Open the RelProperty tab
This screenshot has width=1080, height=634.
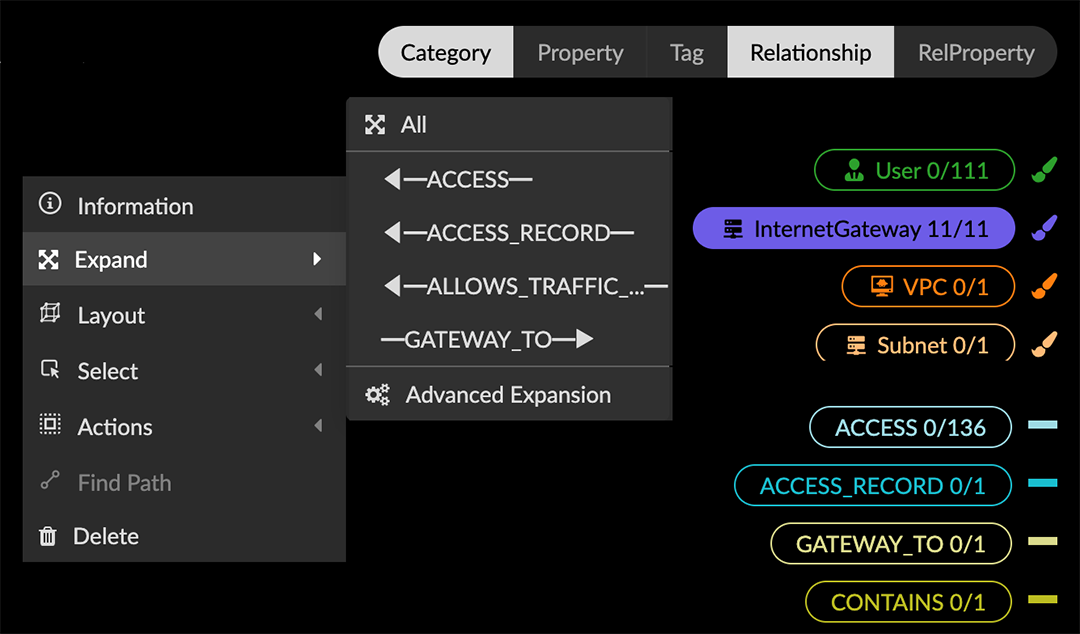(x=976, y=53)
